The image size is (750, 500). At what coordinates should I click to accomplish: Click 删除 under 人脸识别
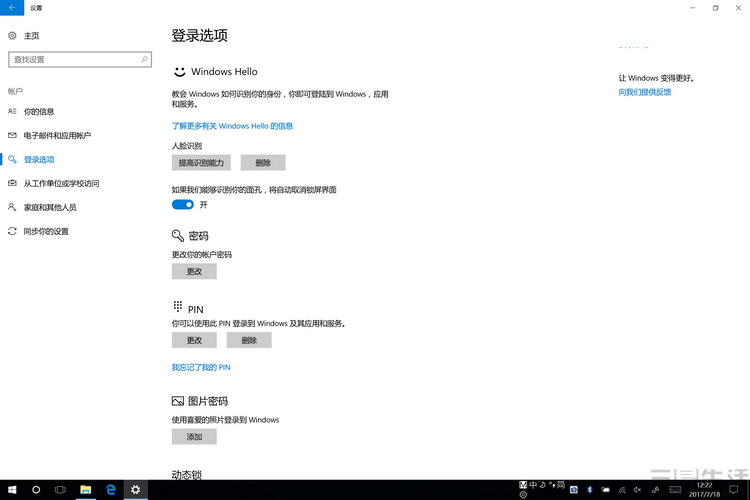(263, 163)
